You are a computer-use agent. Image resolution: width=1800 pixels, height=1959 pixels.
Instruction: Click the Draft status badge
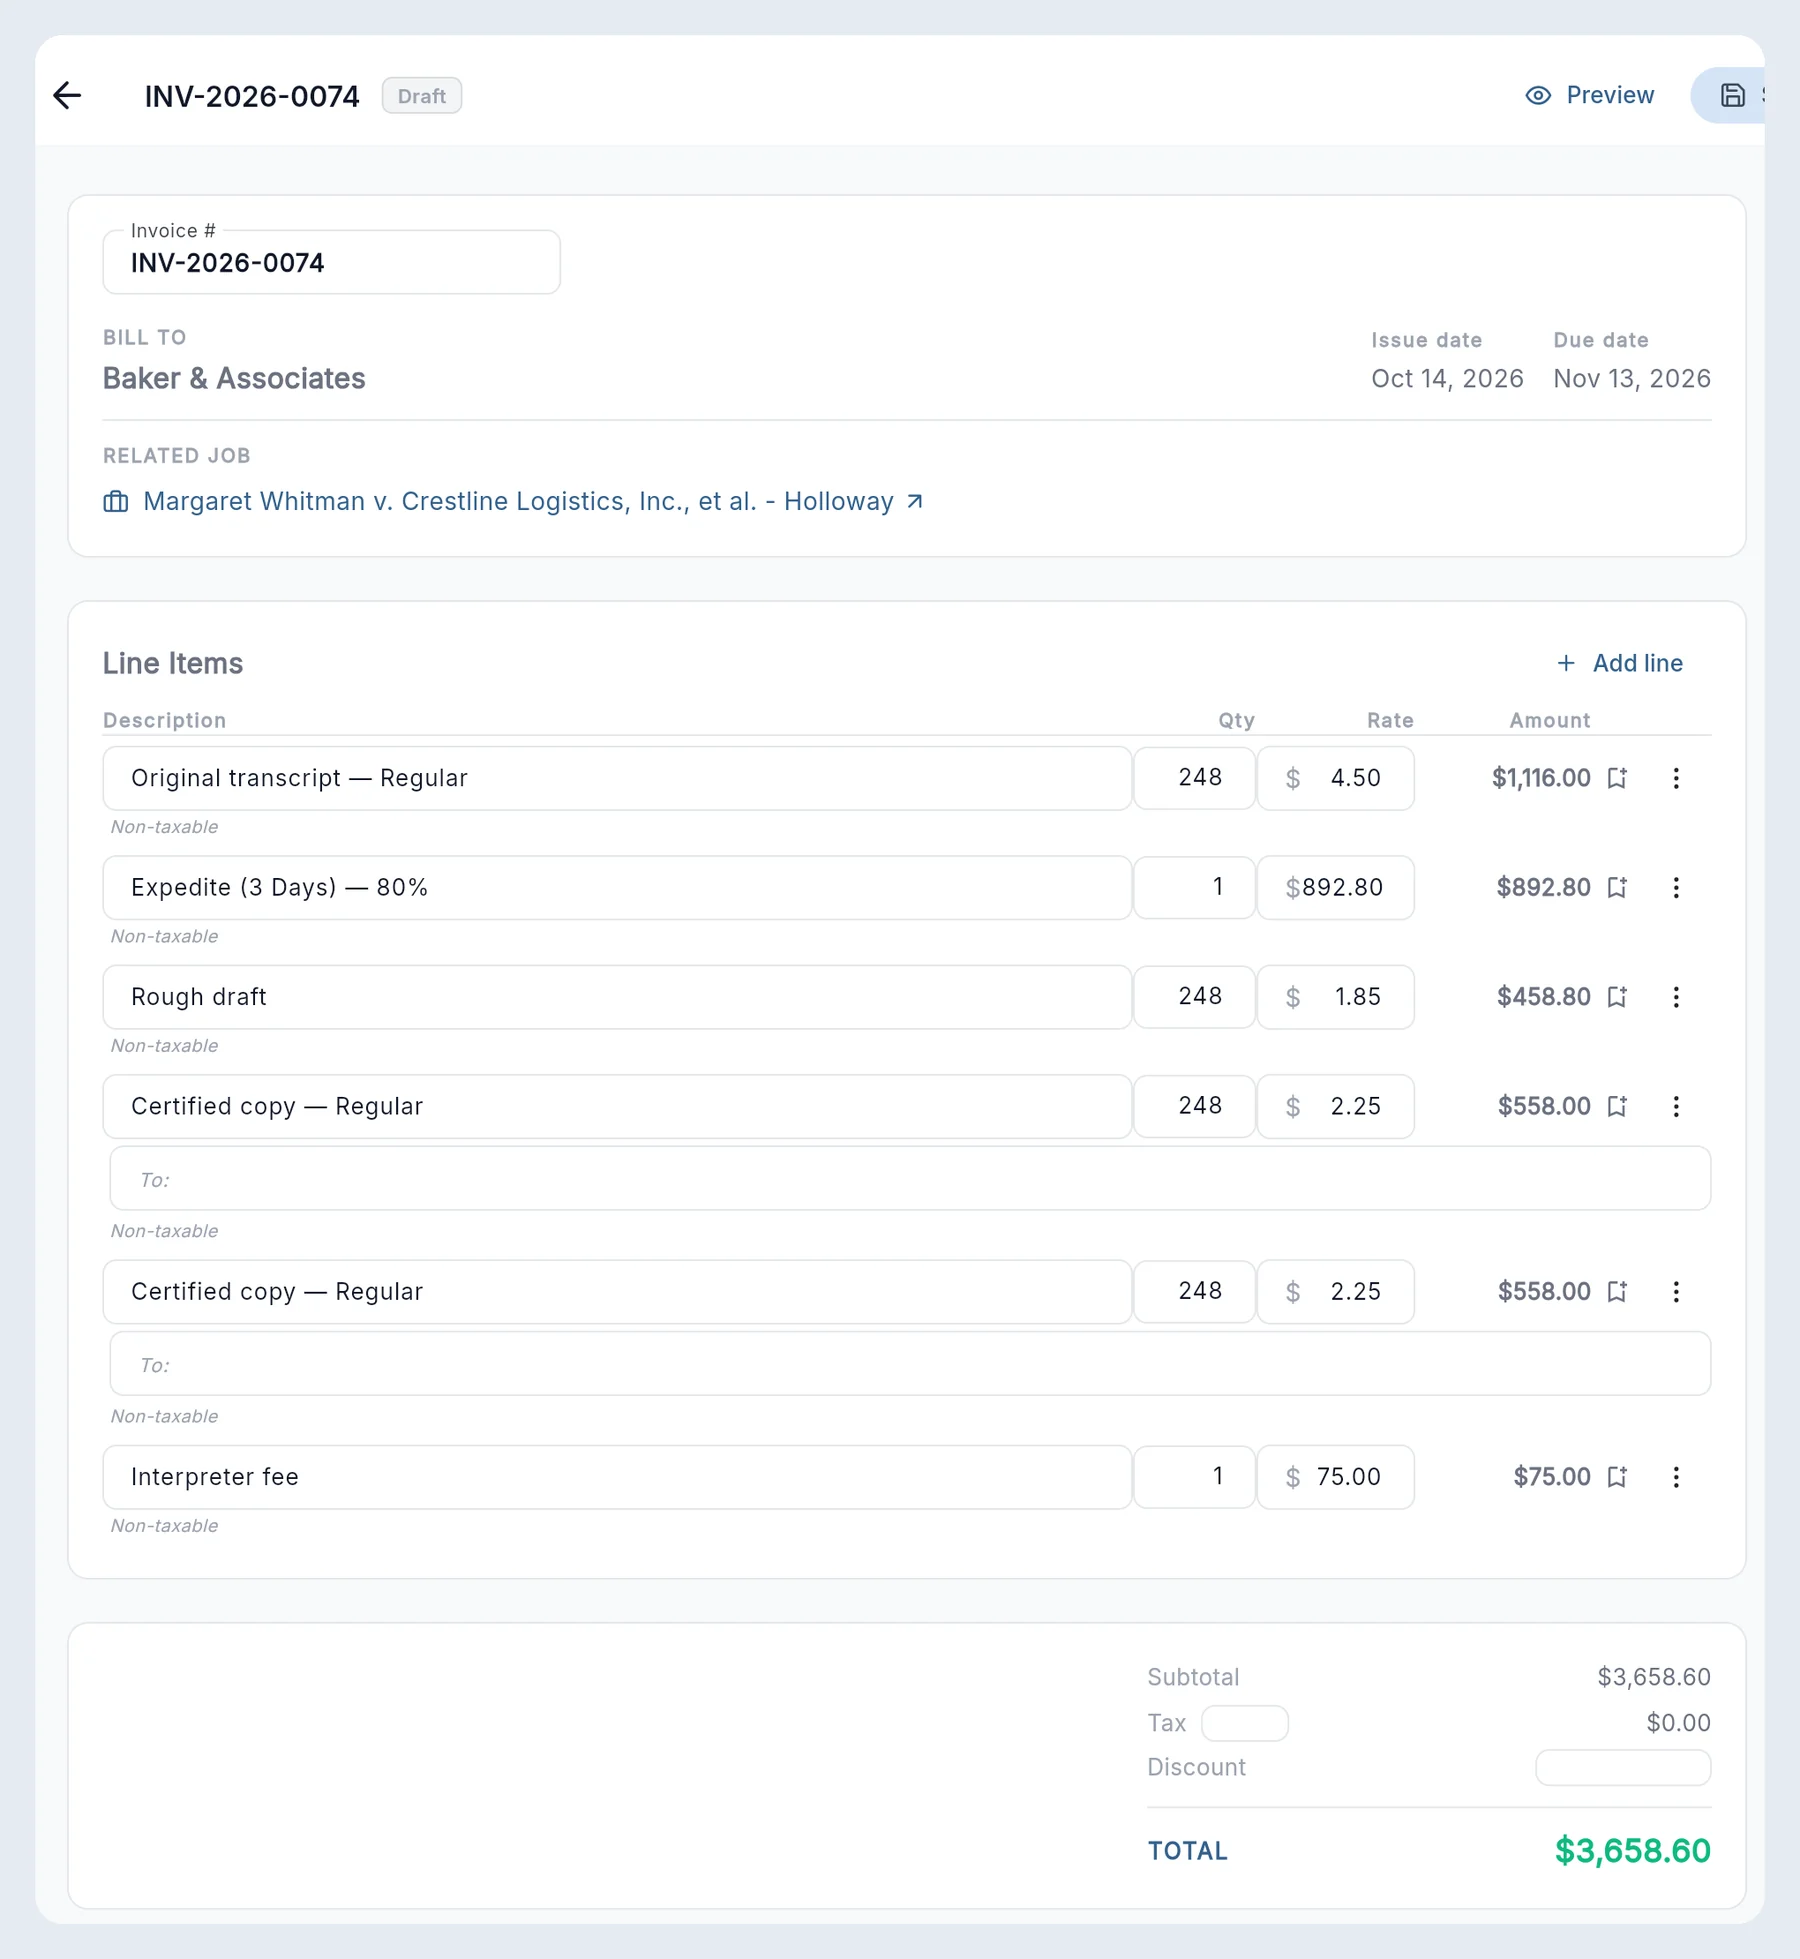422,96
